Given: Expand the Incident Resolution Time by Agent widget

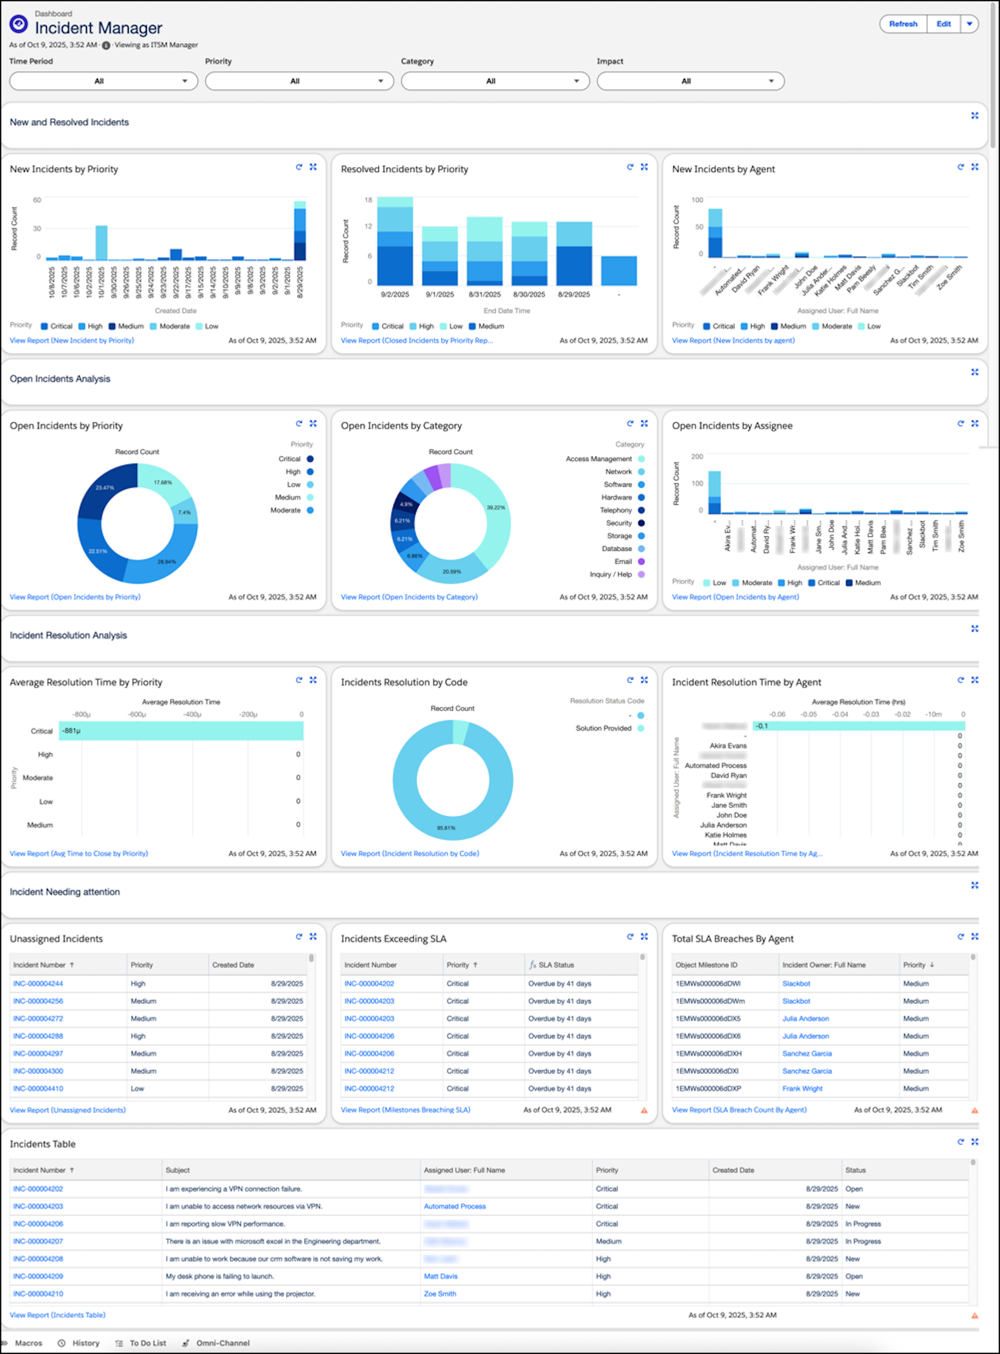Looking at the screenshot, I should [x=975, y=680].
